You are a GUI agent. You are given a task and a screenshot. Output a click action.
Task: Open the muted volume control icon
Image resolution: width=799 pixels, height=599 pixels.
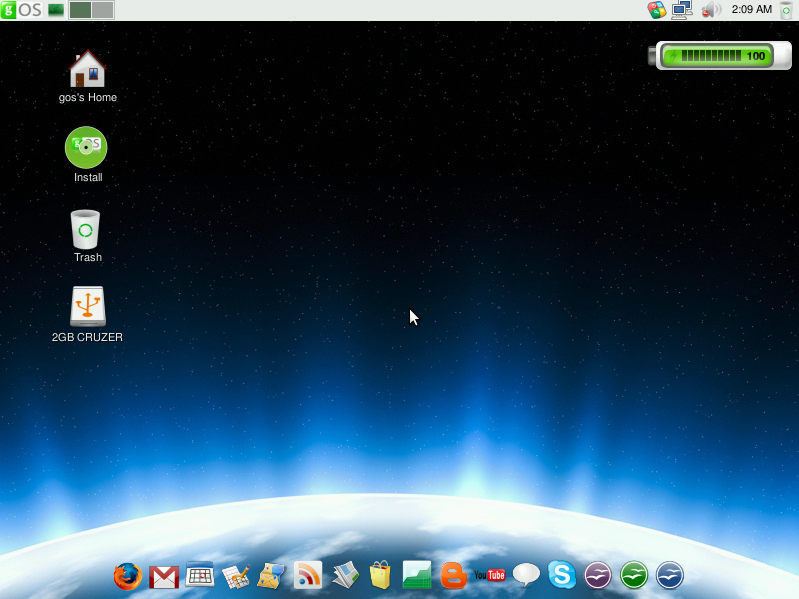pyautogui.click(x=710, y=10)
